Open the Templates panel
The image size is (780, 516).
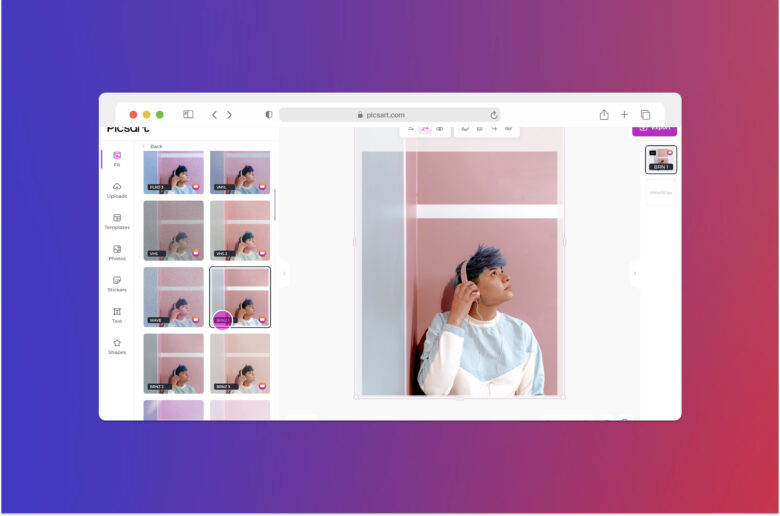[x=117, y=221]
